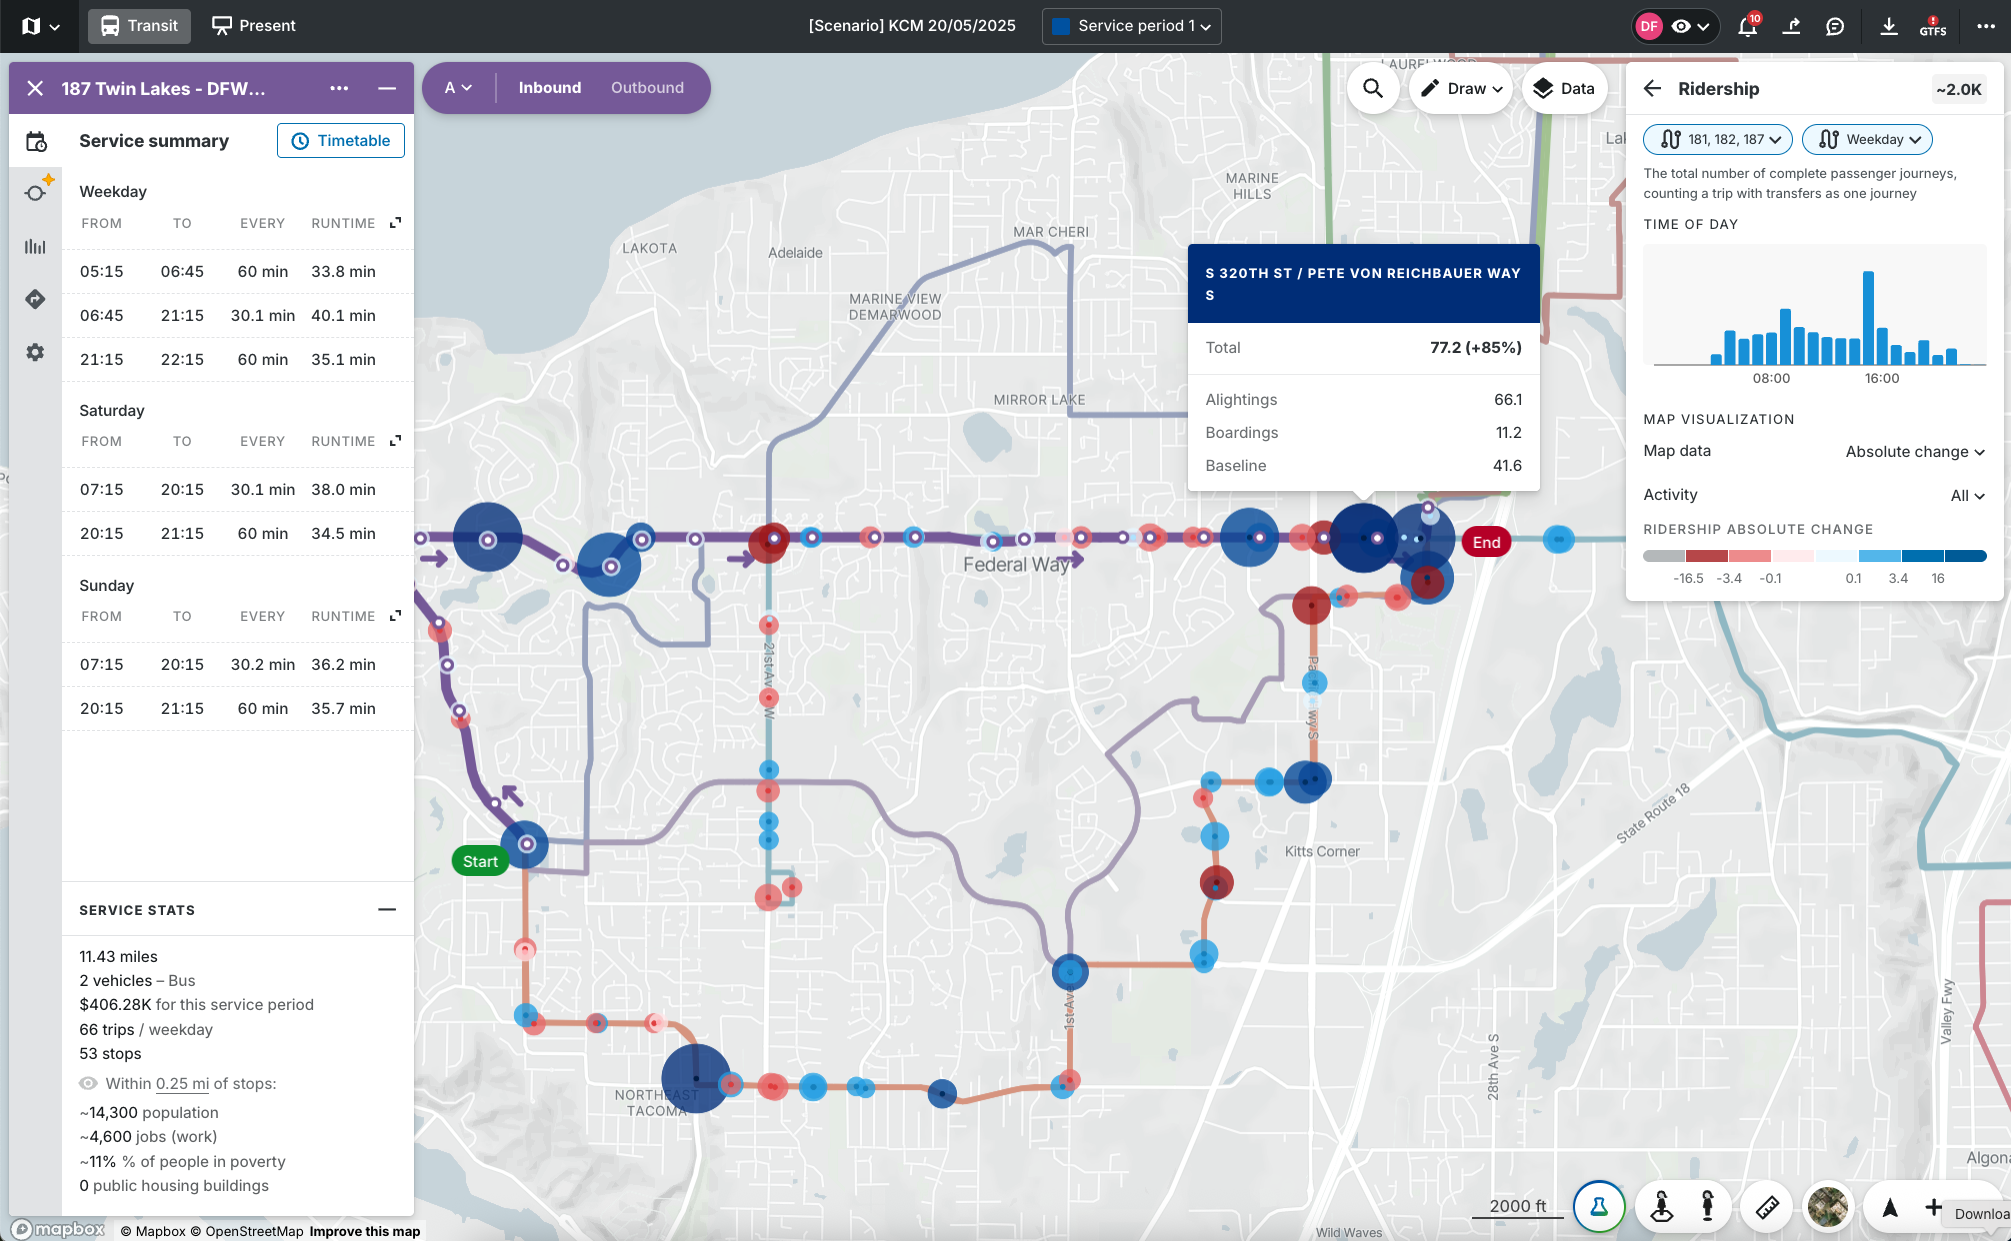
Task: Switch to satellite imagery thumbnail
Action: coord(1827,1207)
